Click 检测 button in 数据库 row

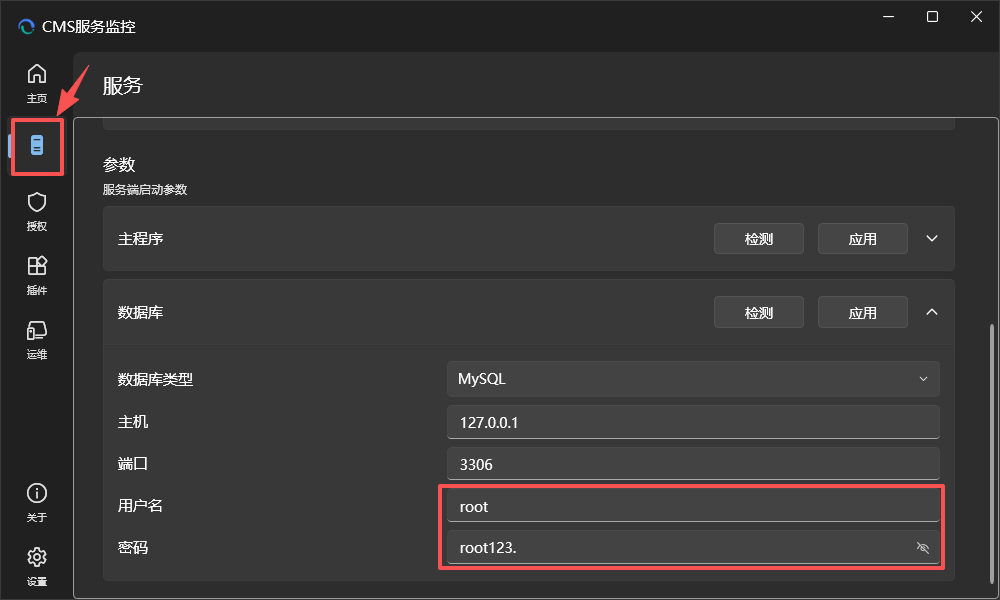pos(759,312)
